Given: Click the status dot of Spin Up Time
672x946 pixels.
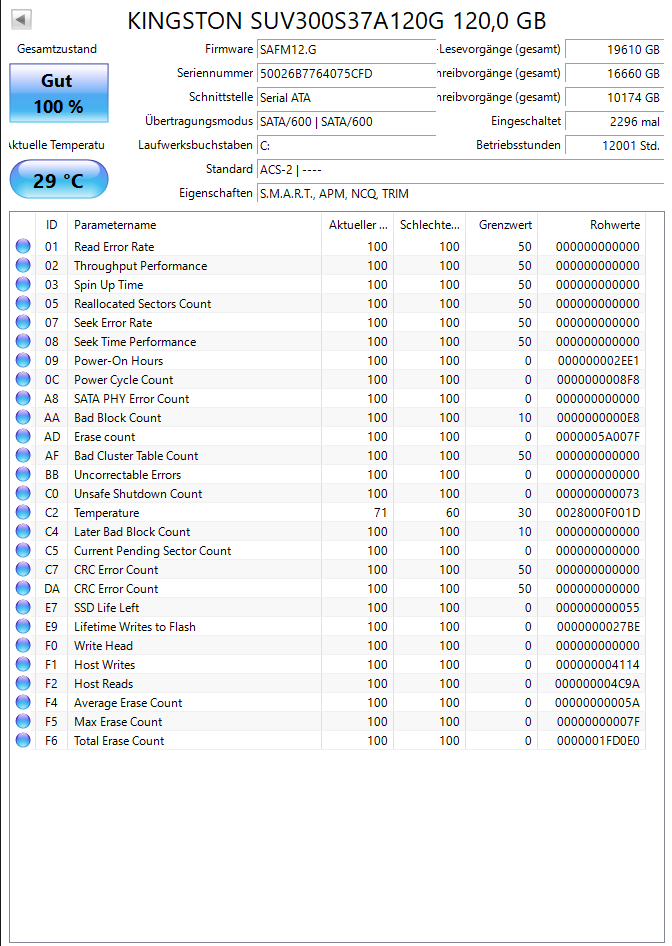Looking at the screenshot, I should tap(23, 284).
